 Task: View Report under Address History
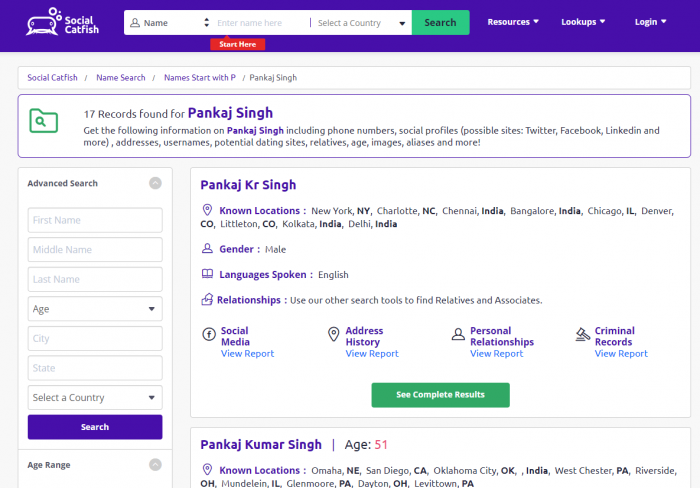point(372,354)
